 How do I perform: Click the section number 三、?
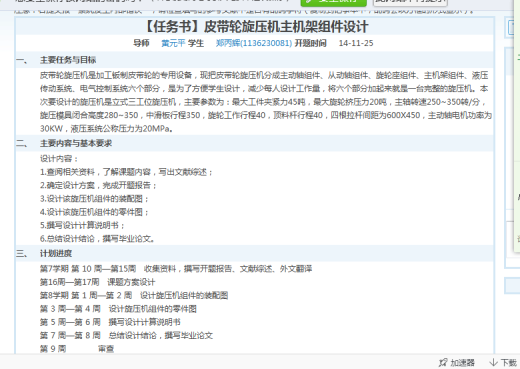pos(22,253)
